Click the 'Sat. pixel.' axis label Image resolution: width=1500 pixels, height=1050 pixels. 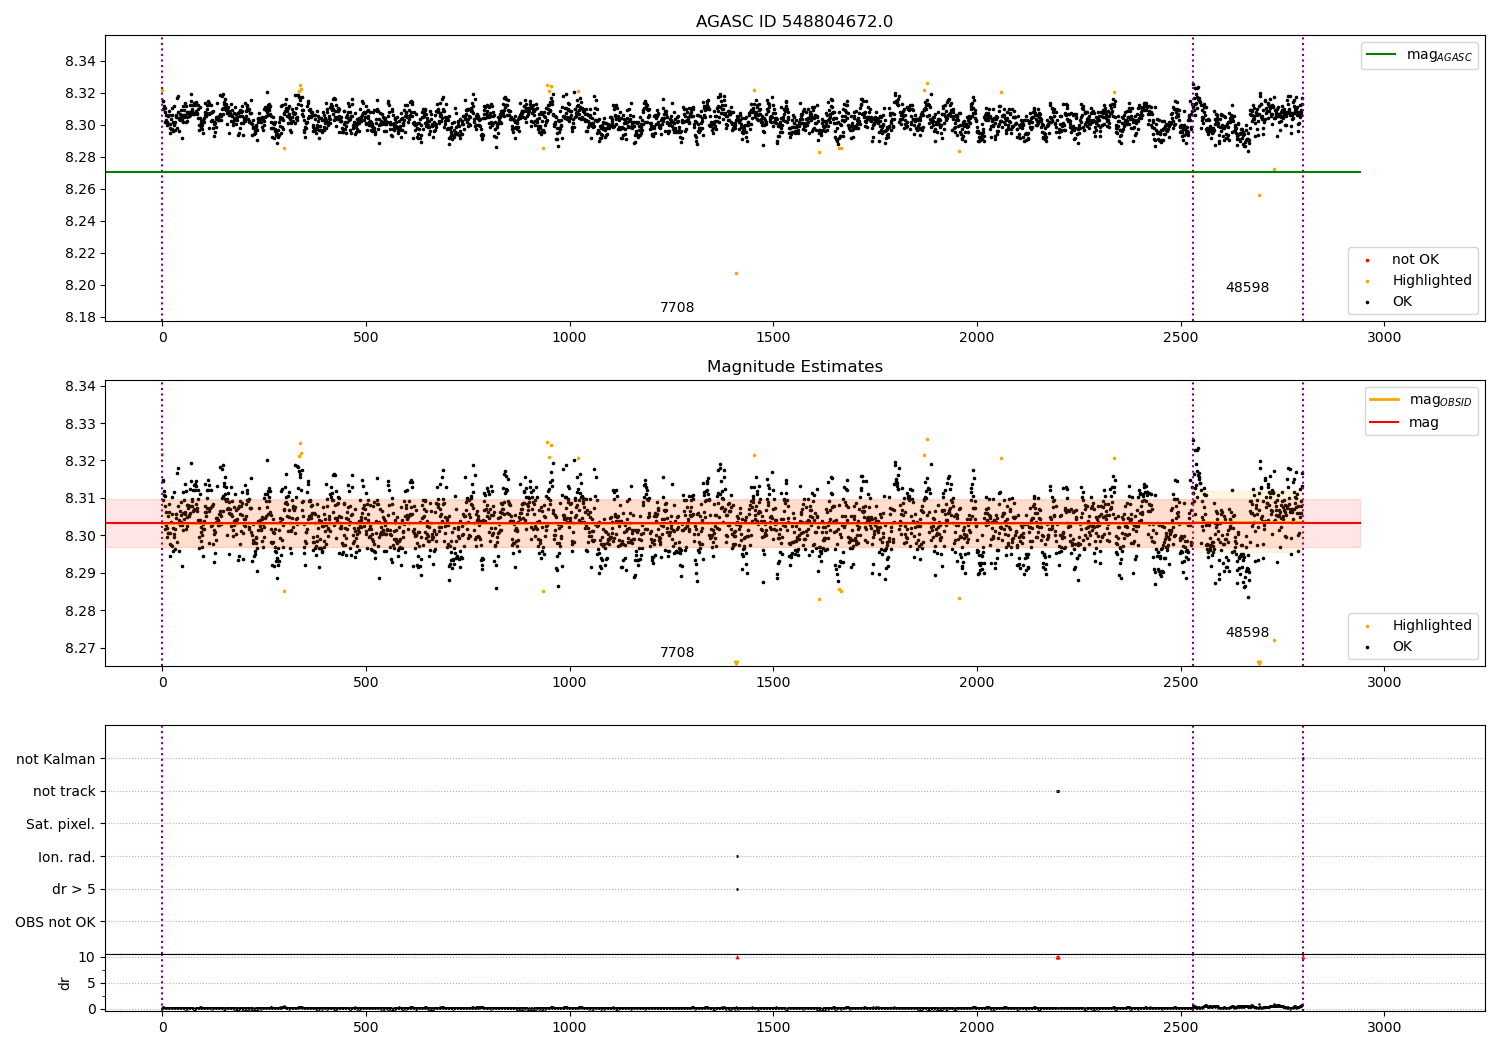click(x=61, y=824)
